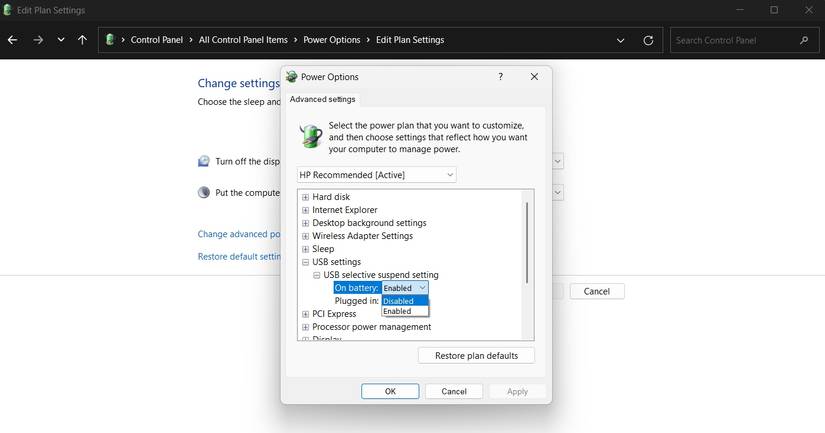This screenshot has width=825, height=433.
Task: Select Processor power management label
Action: [x=371, y=327]
